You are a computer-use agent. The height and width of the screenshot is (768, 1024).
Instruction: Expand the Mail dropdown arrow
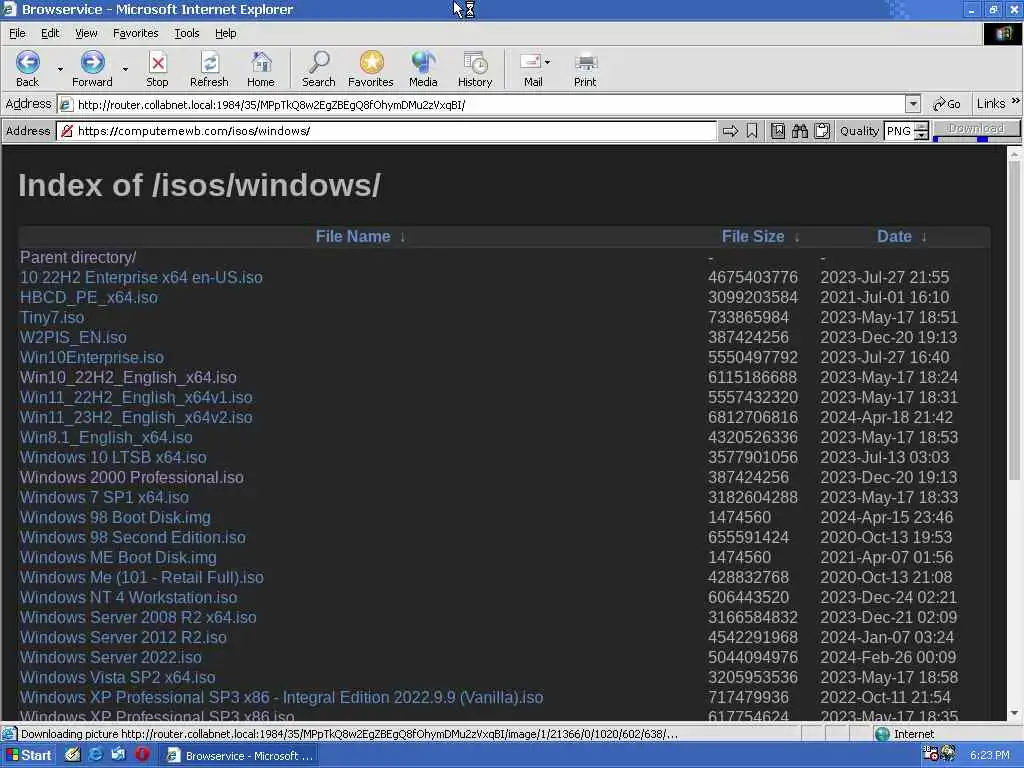pos(547,62)
